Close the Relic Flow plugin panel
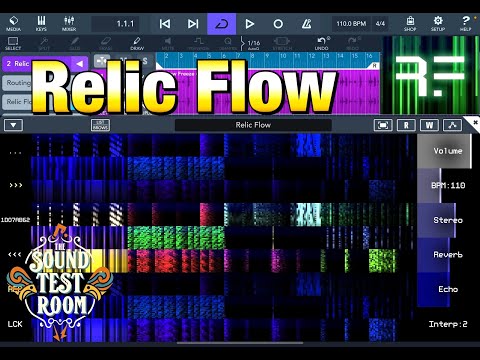The height and width of the screenshot is (360, 480). click(x=475, y=123)
